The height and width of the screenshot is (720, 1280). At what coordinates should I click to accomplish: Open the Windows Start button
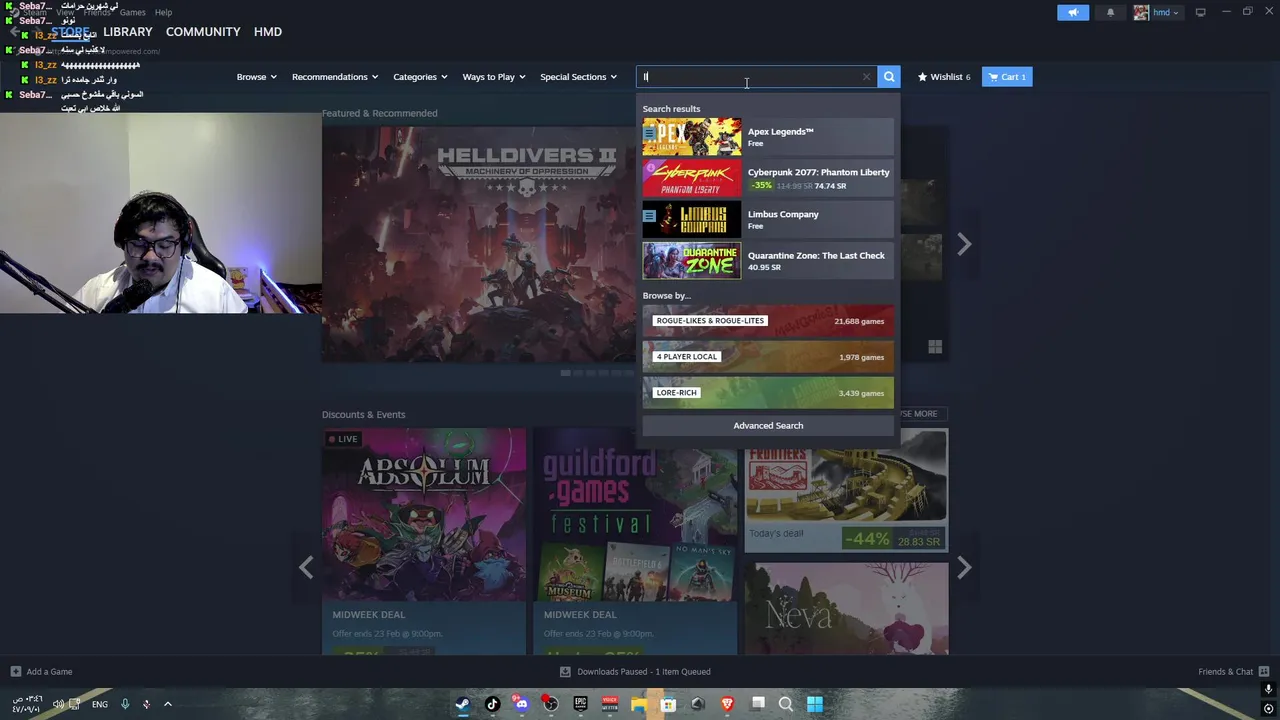[815, 704]
